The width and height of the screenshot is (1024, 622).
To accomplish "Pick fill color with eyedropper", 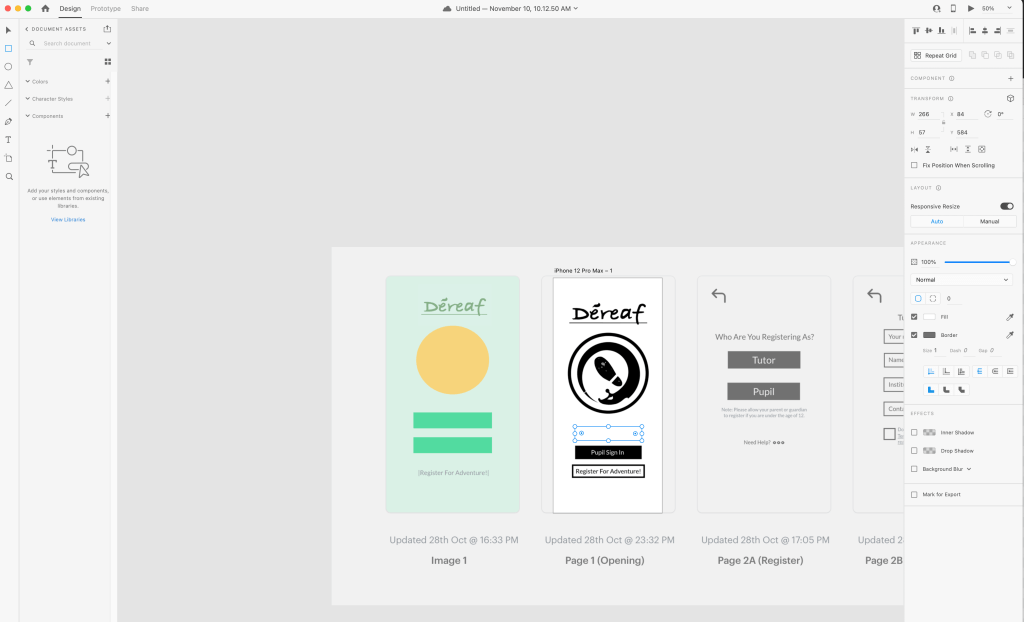I will [1009, 317].
